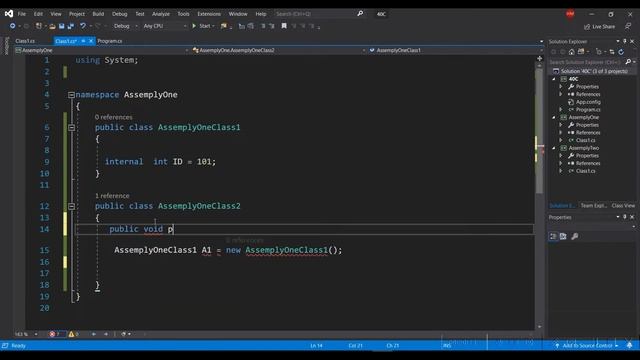Viewport: 640px width, 360px height.
Task: Open the Extensions menu
Action: tap(209, 14)
